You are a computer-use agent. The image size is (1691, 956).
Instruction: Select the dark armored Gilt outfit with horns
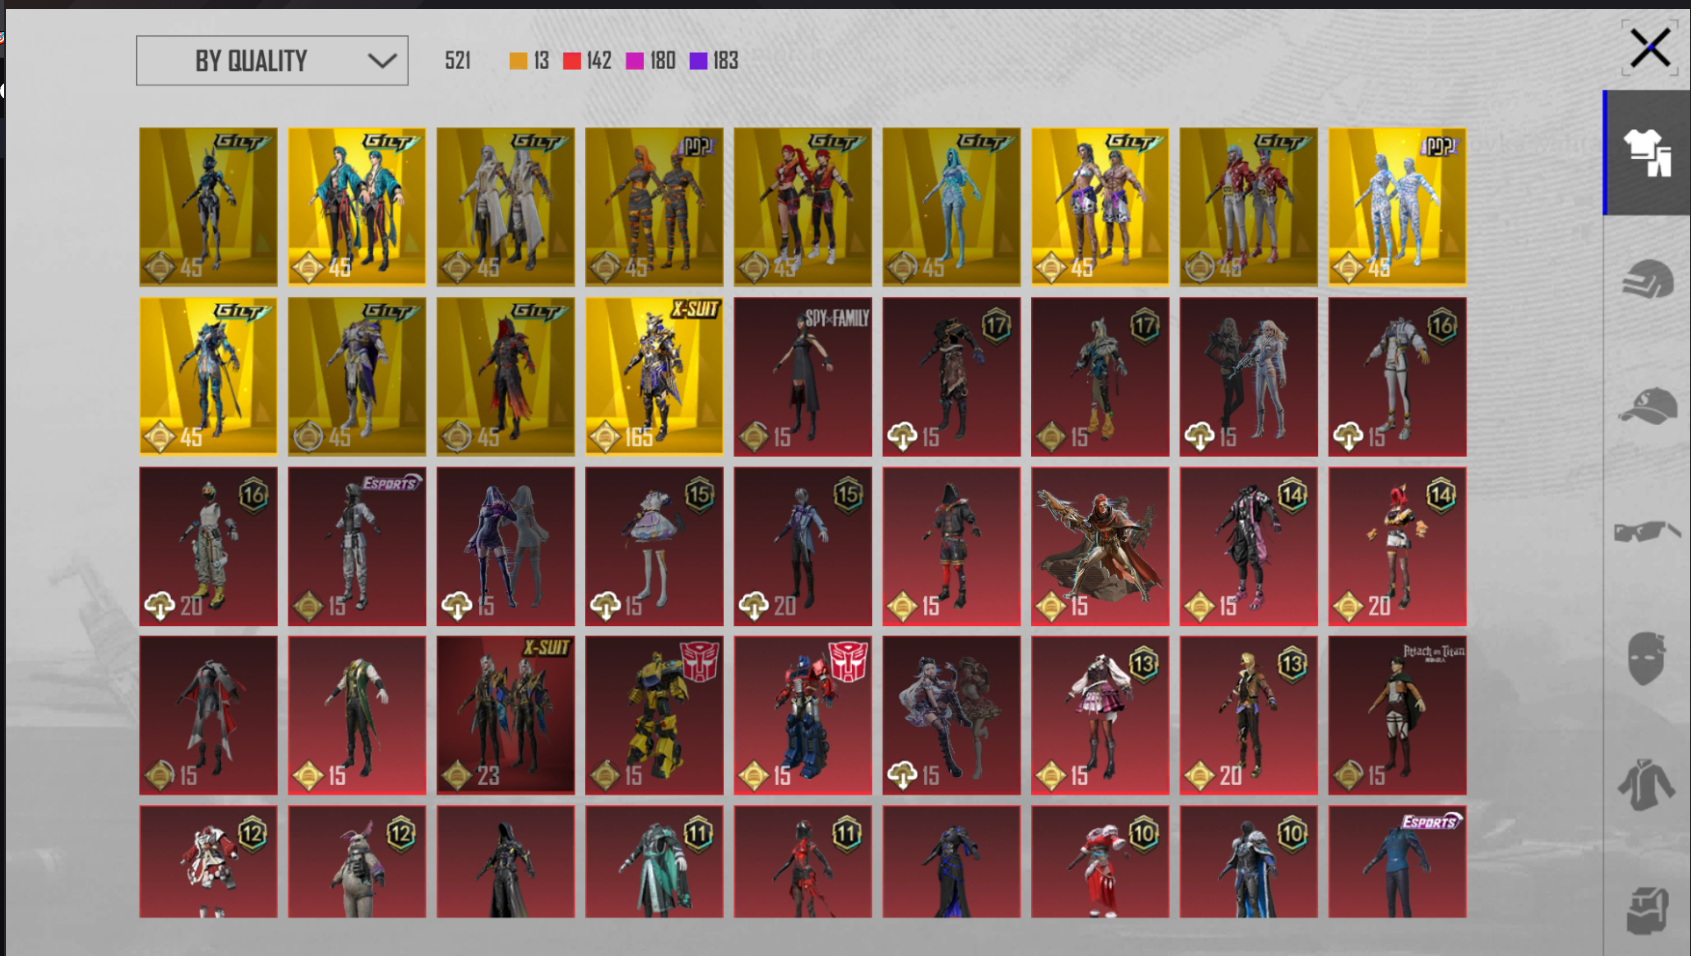pyautogui.click(x=208, y=207)
